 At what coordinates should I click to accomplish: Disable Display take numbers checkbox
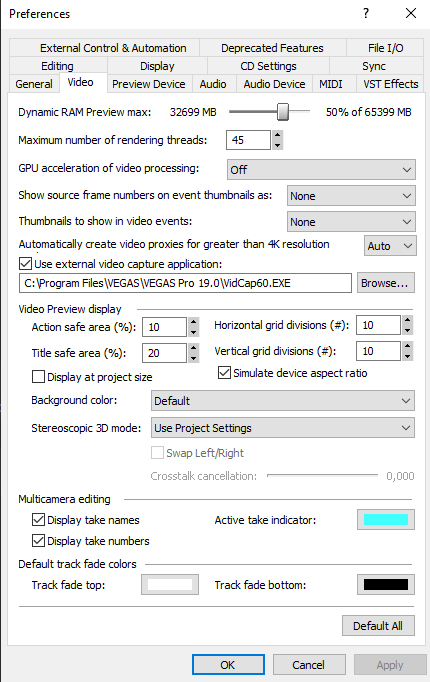38,541
